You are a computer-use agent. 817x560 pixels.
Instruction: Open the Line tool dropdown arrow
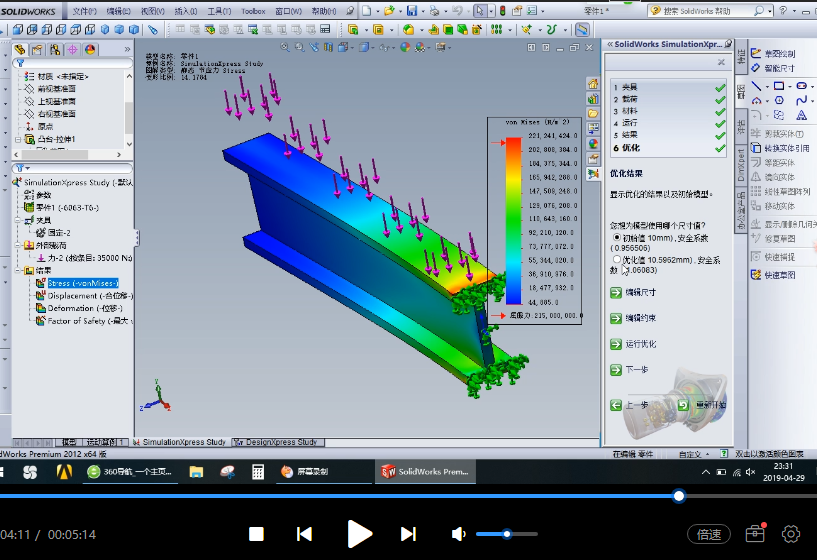[x=768, y=86]
